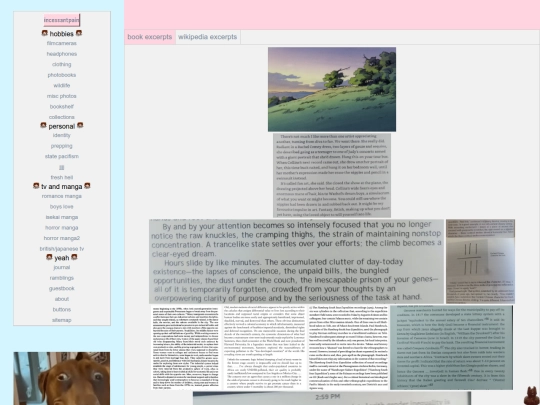Image resolution: width=540 pixels, height=405 pixels.
Task: Open the horror manga2 page
Action: tap(62, 238)
